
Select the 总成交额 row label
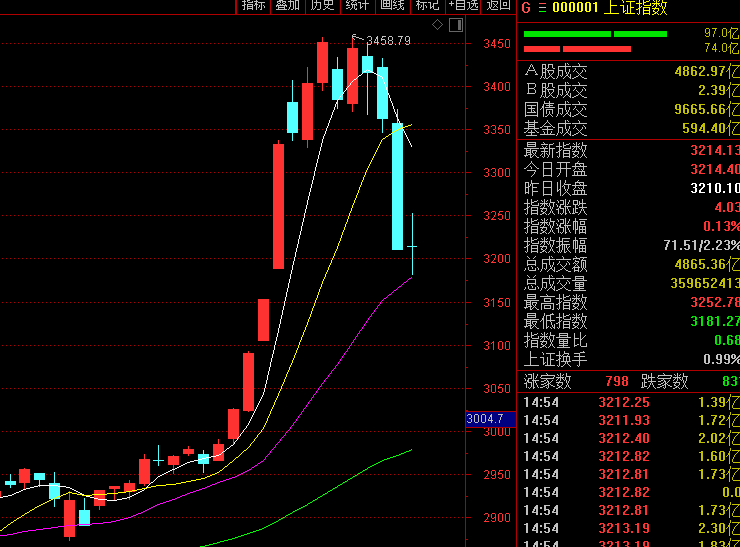pos(556,265)
